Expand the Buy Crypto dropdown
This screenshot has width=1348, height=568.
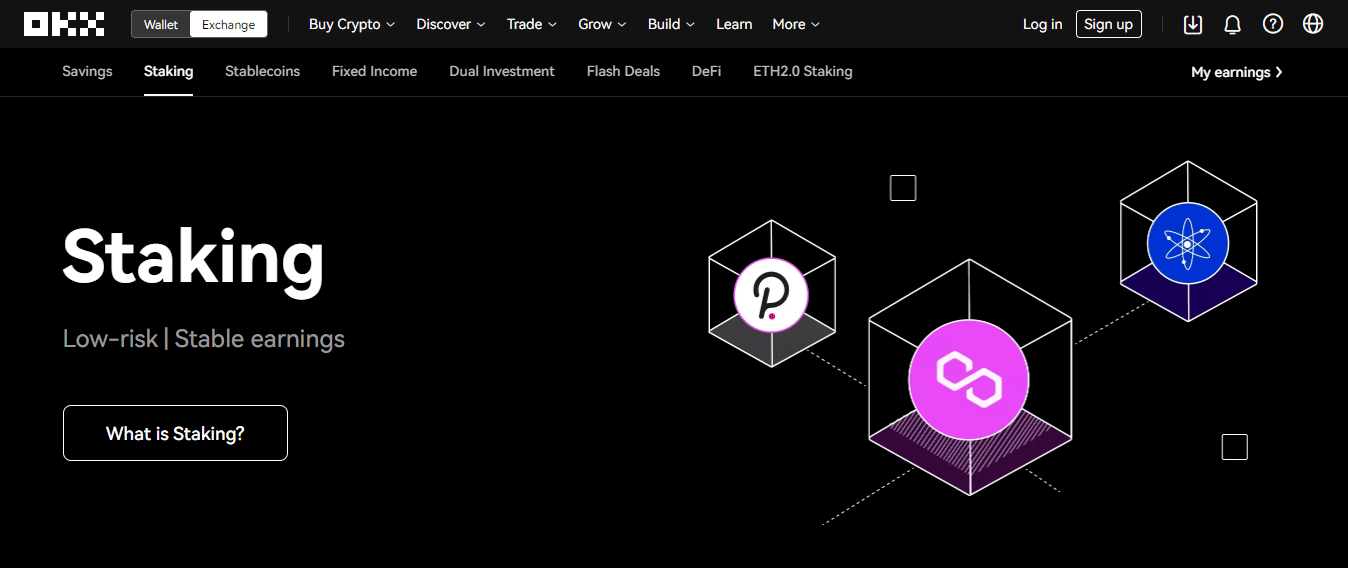(x=352, y=24)
